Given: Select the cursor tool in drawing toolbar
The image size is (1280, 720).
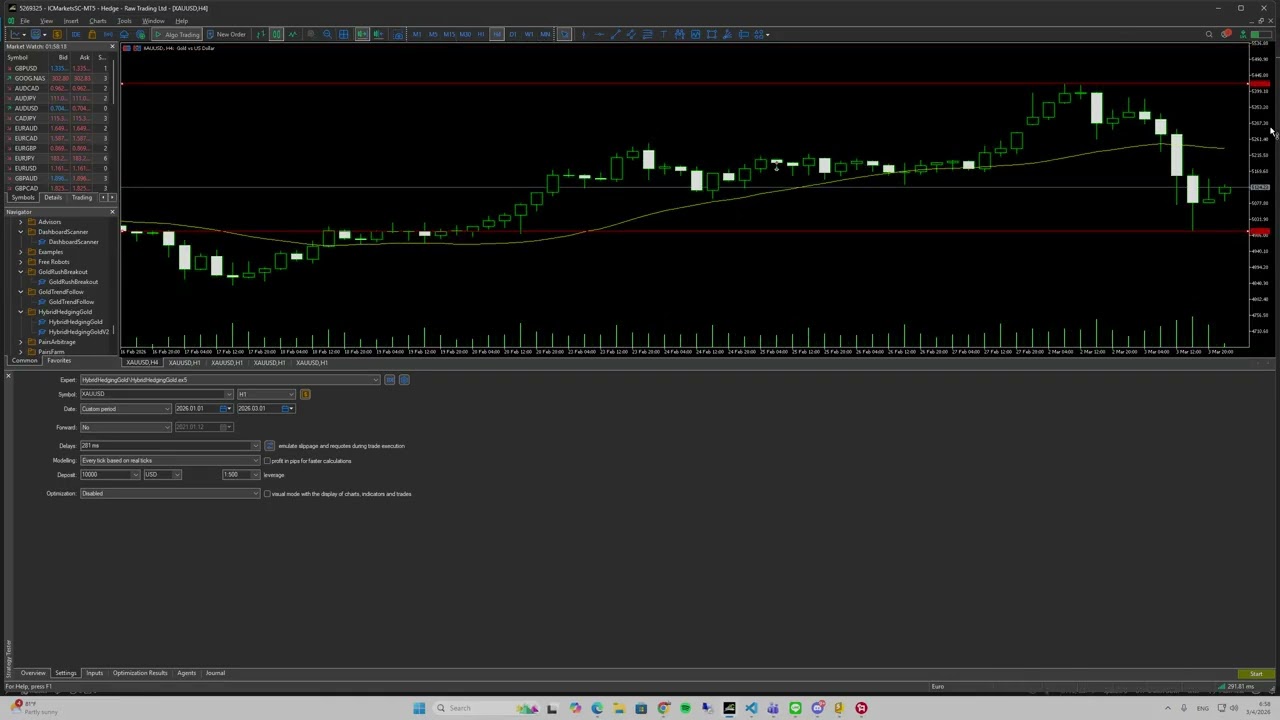Looking at the screenshot, I should click(564, 34).
